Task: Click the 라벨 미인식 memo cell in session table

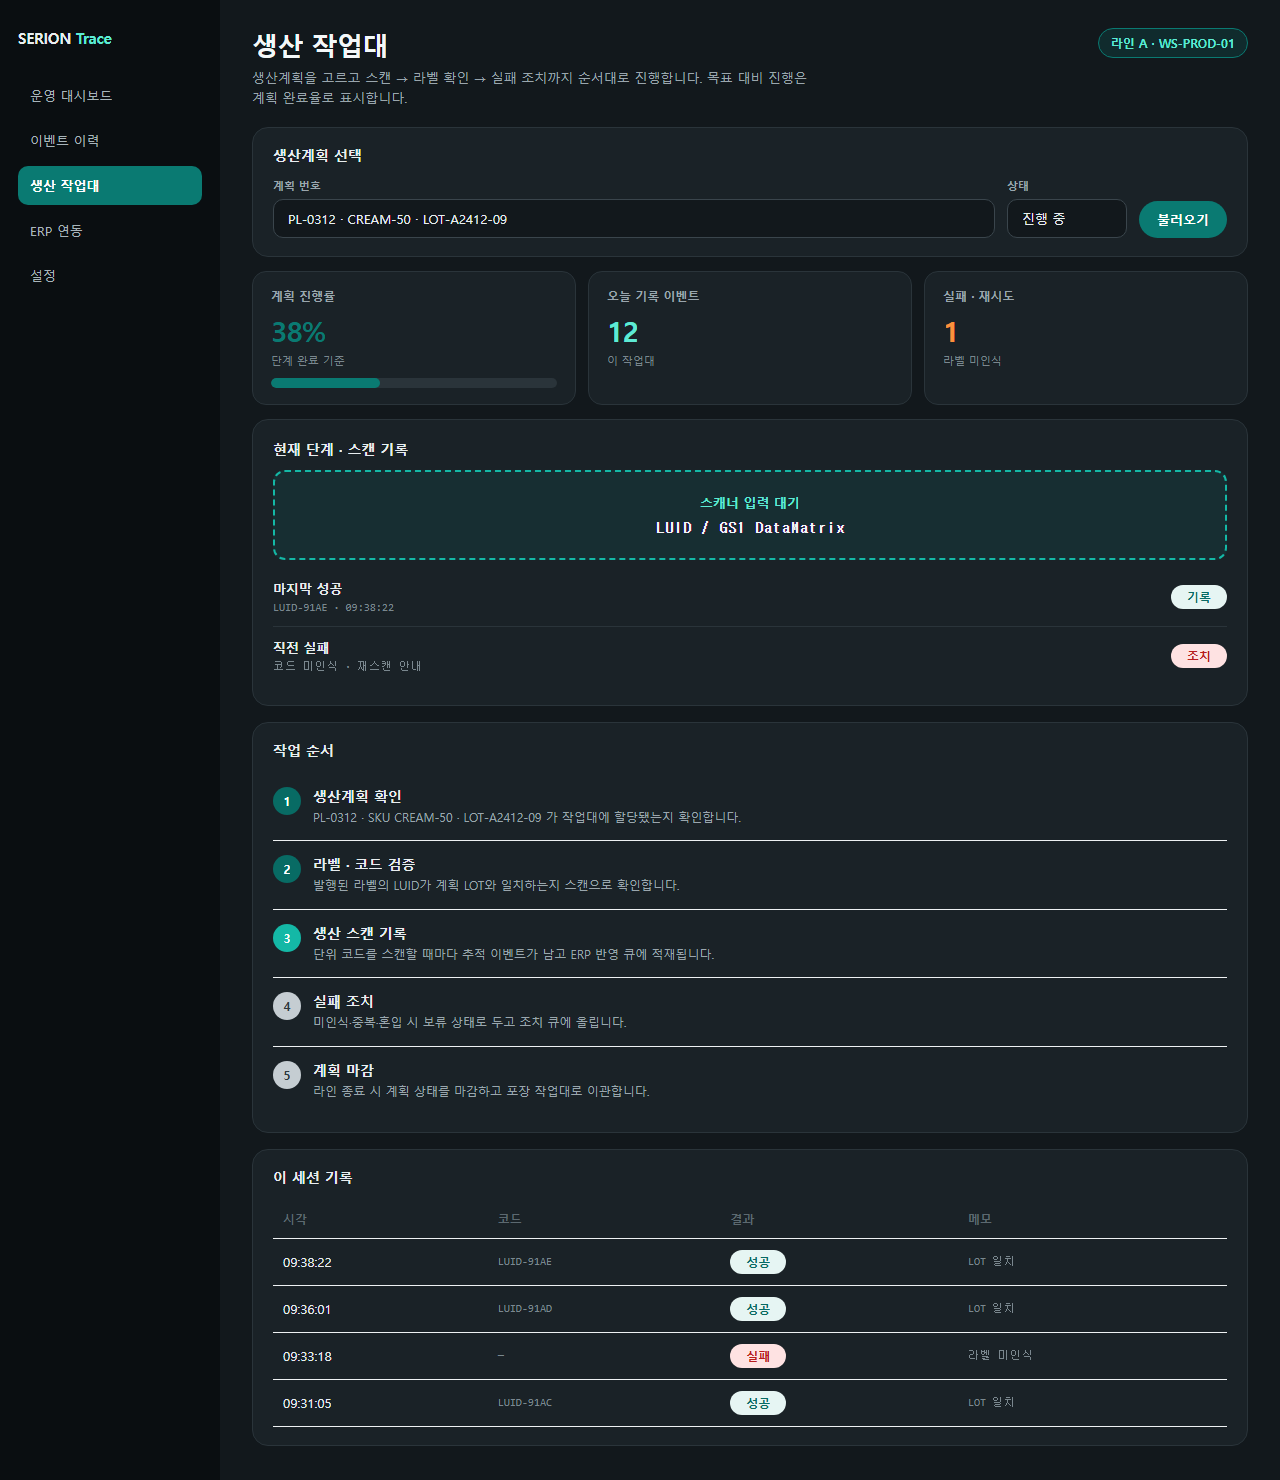Action: 1000,1355
